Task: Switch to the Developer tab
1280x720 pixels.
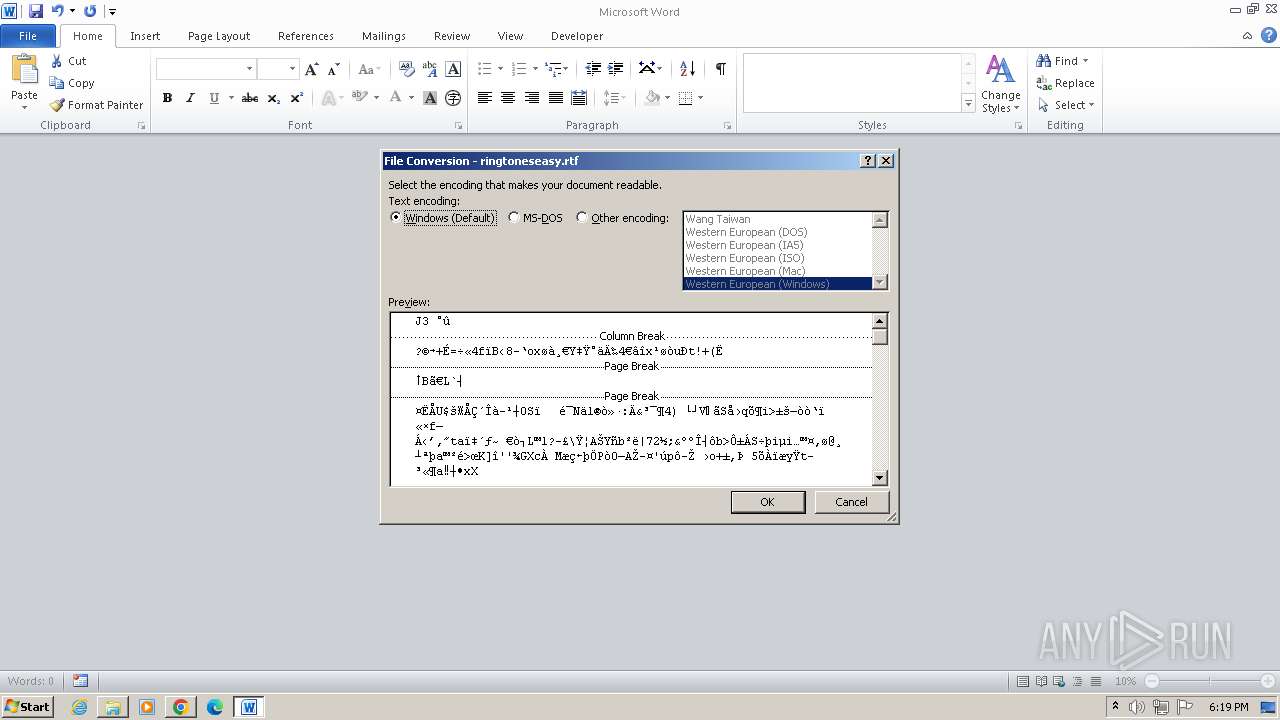Action: 577,36
